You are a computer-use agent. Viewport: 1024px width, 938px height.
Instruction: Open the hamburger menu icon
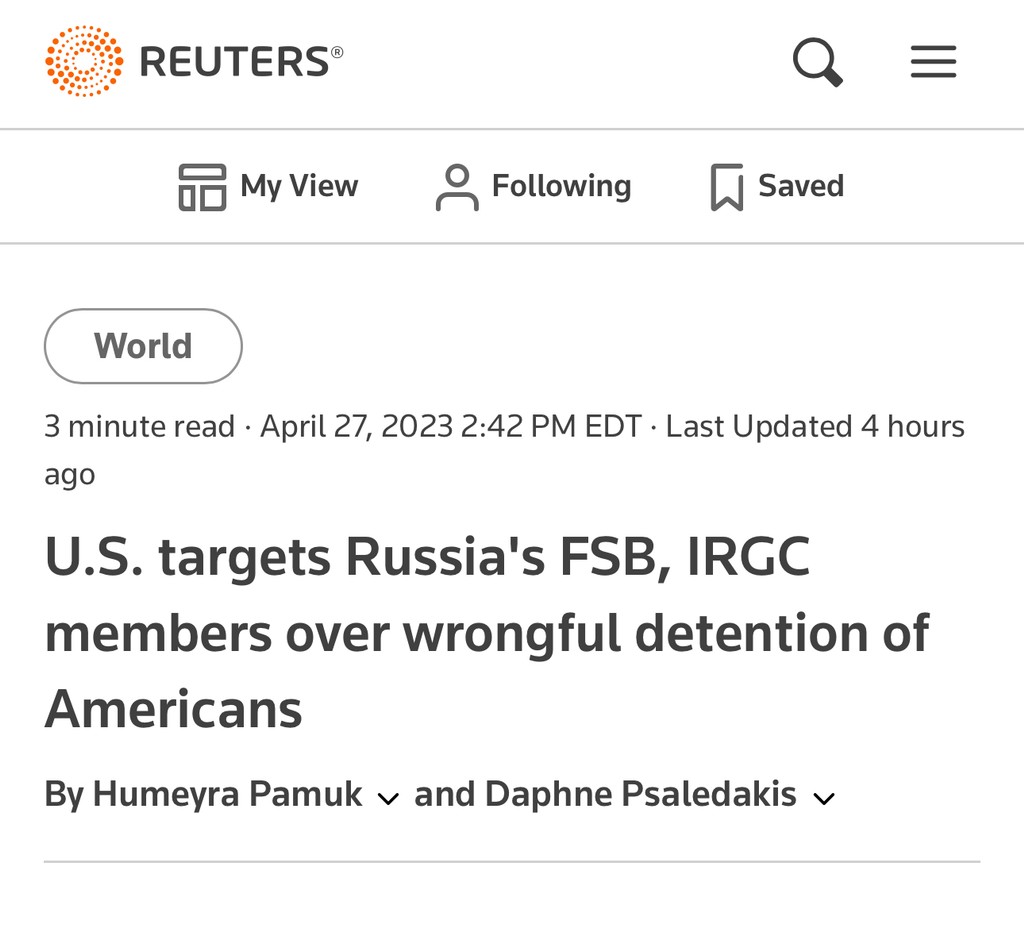[x=933, y=61]
